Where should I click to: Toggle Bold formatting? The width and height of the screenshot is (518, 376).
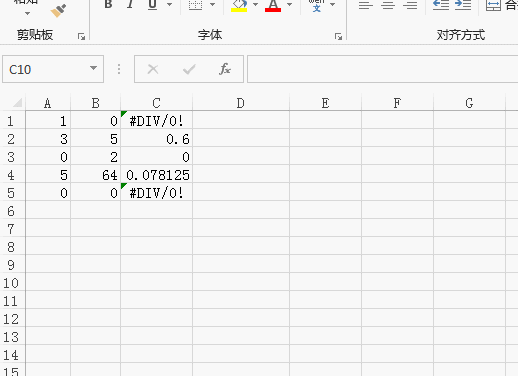(x=108, y=4)
